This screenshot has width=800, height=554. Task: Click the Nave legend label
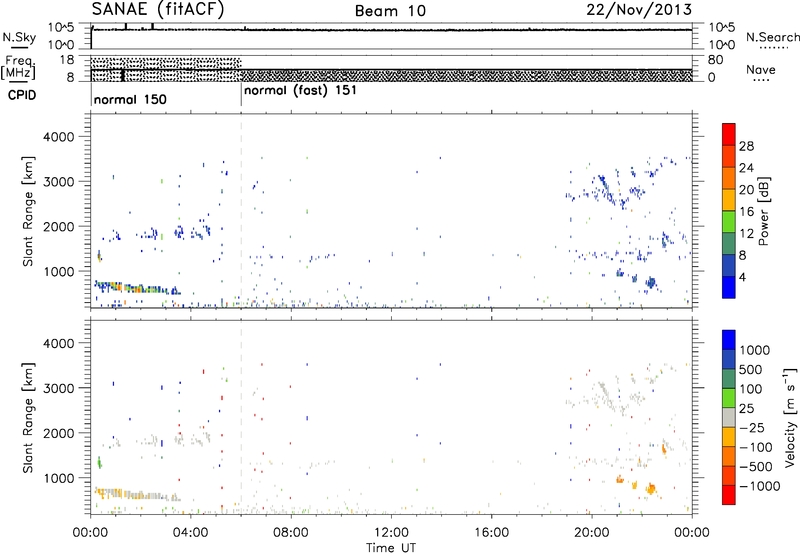(761, 69)
